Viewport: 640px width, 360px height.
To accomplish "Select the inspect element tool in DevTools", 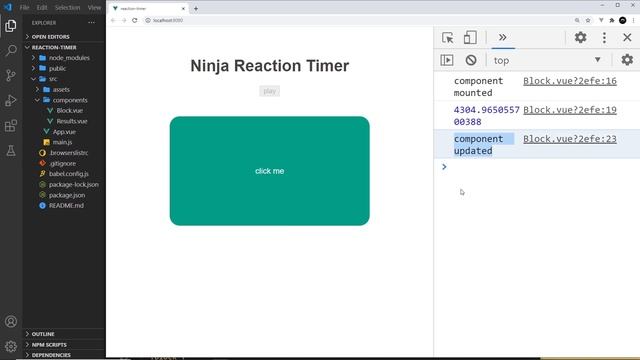I will pyautogui.click(x=448, y=38).
